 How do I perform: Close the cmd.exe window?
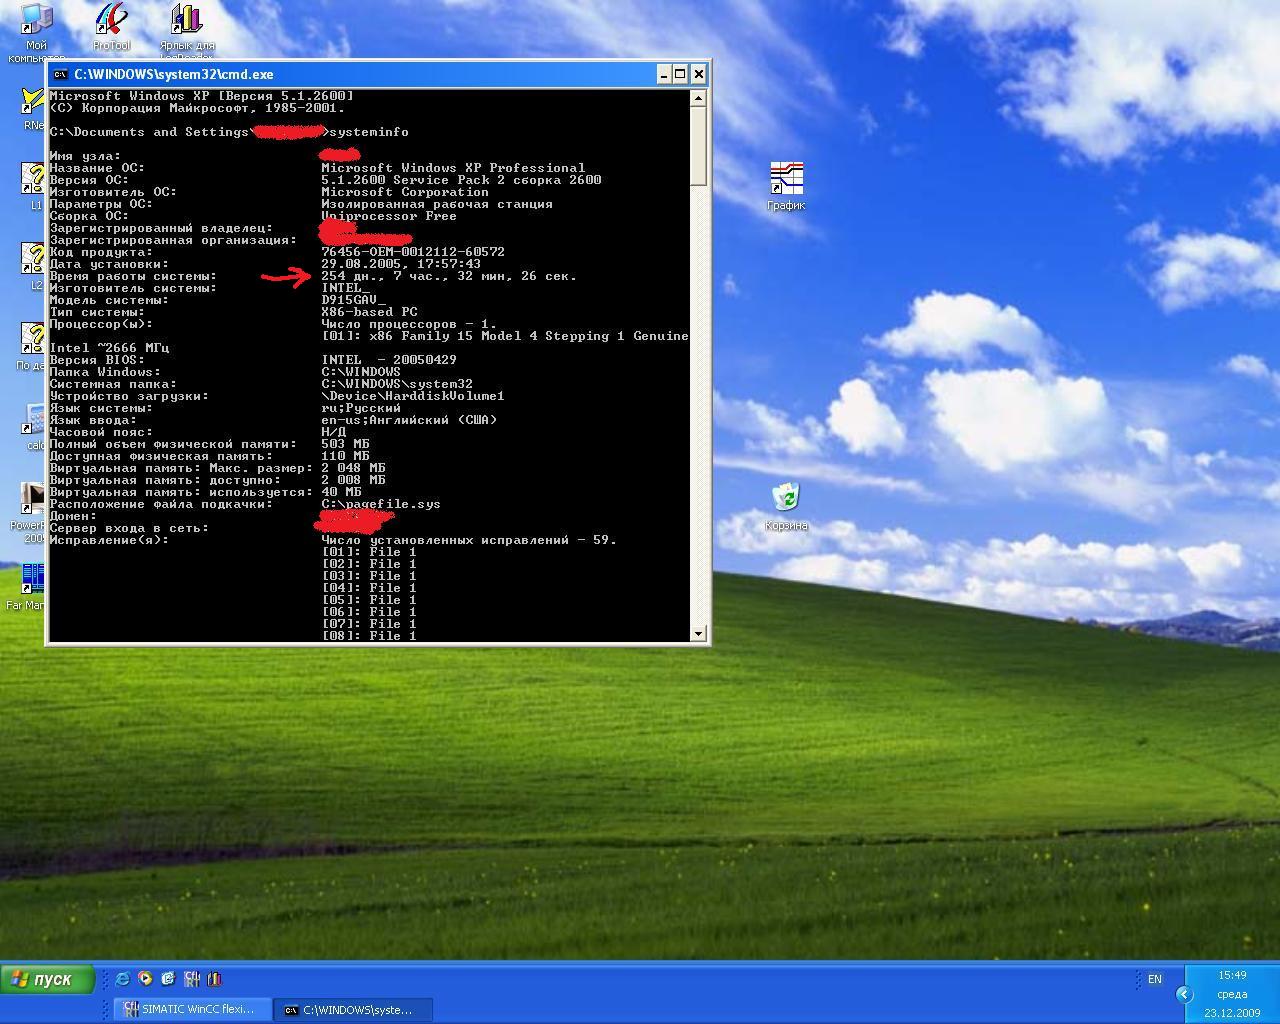point(699,74)
